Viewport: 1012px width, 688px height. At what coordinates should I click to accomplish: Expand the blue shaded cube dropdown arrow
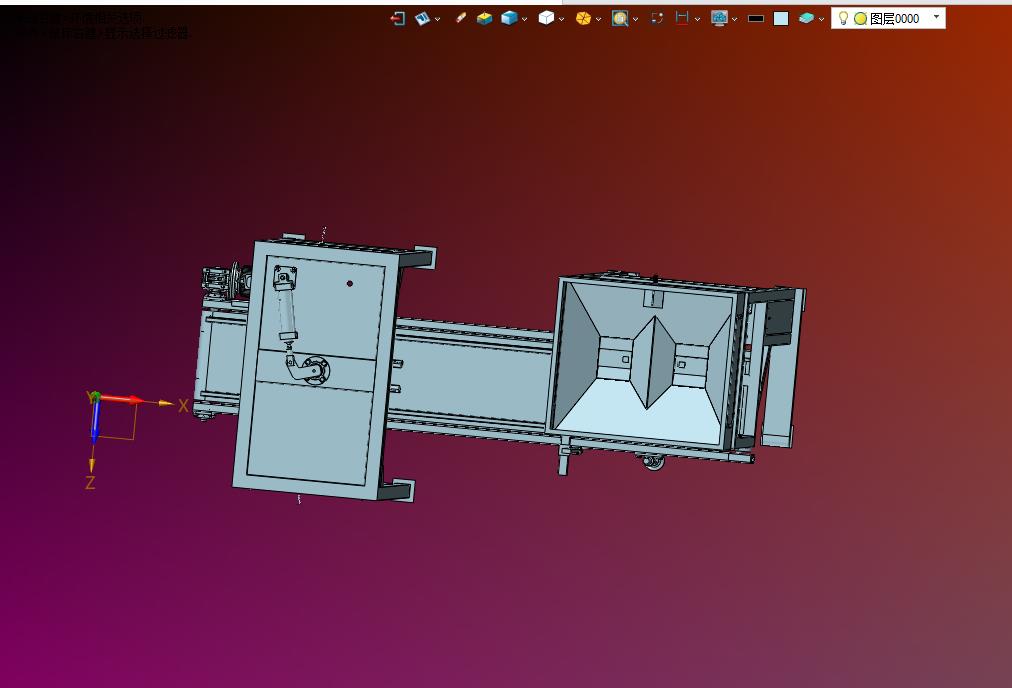(525, 19)
